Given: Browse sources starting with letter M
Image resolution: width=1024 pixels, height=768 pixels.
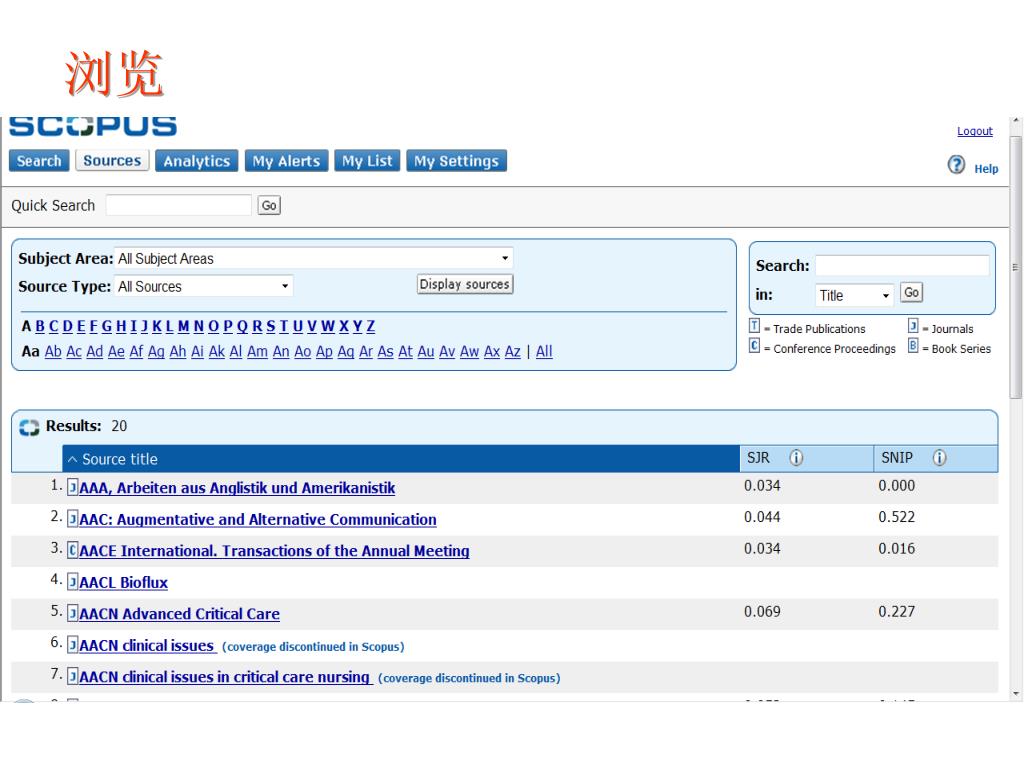Looking at the screenshot, I should pos(184,326).
